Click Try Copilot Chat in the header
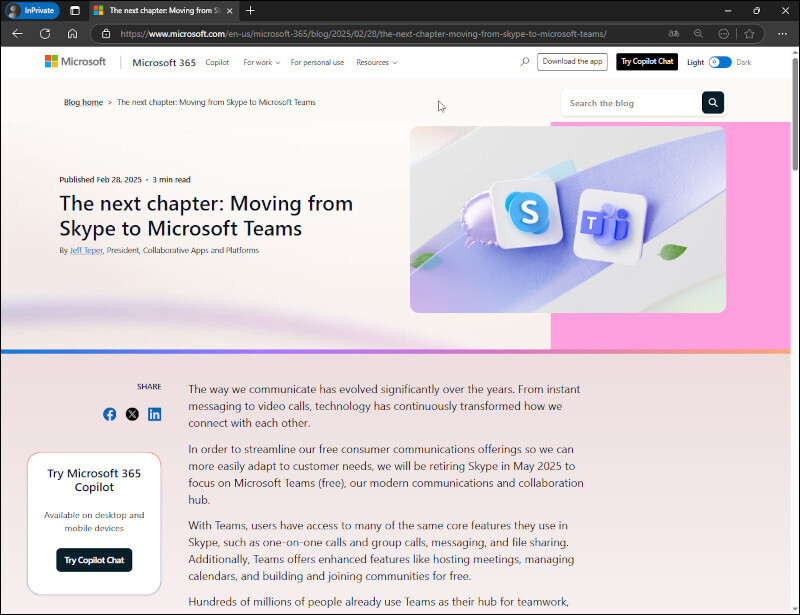The width and height of the screenshot is (800, 615). (647, 62)
